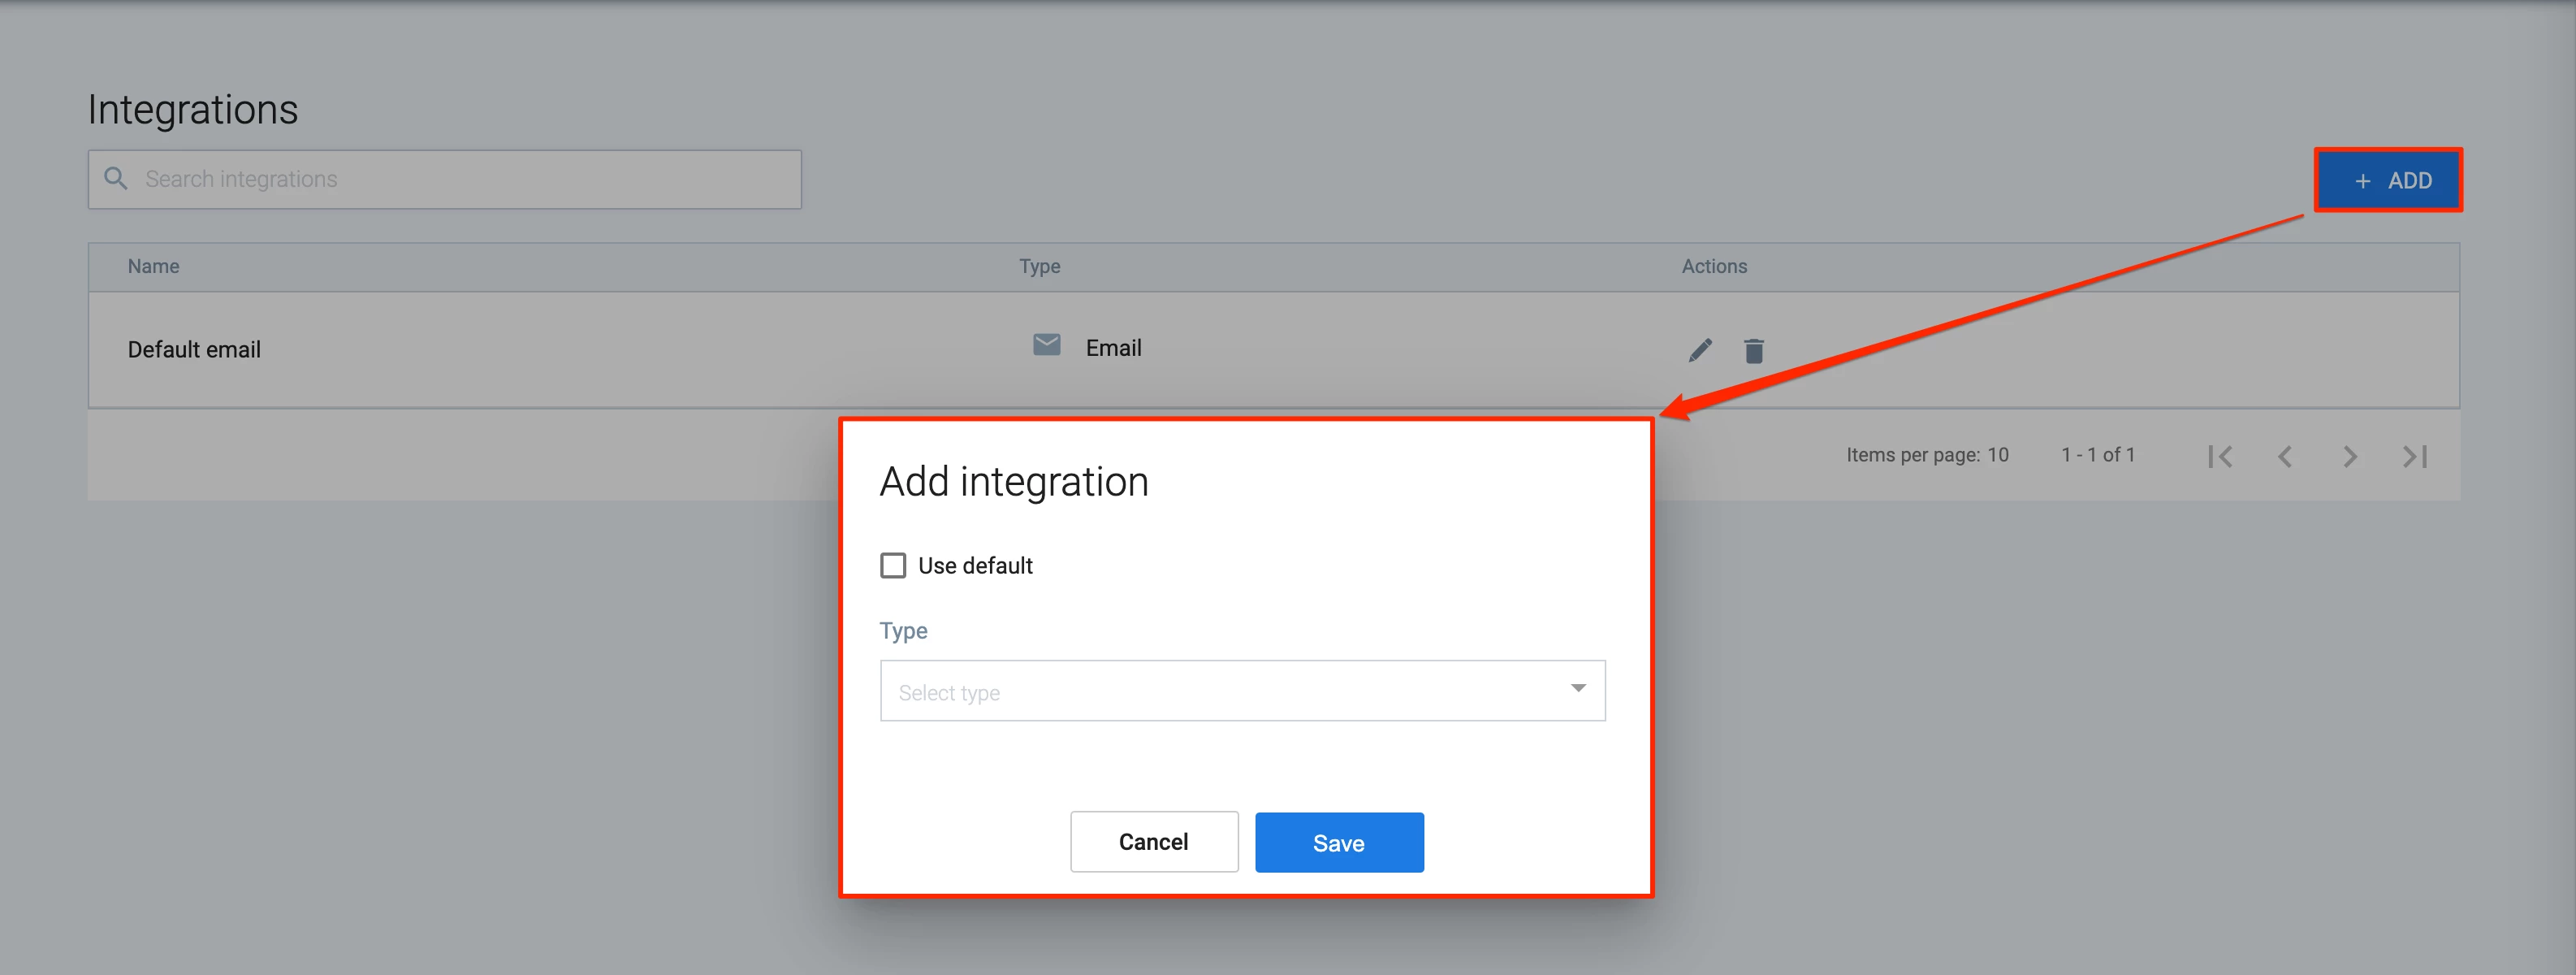Screen dimensions: 2576x975
Task: Go to the first page of results
Action: point(2220,456)
